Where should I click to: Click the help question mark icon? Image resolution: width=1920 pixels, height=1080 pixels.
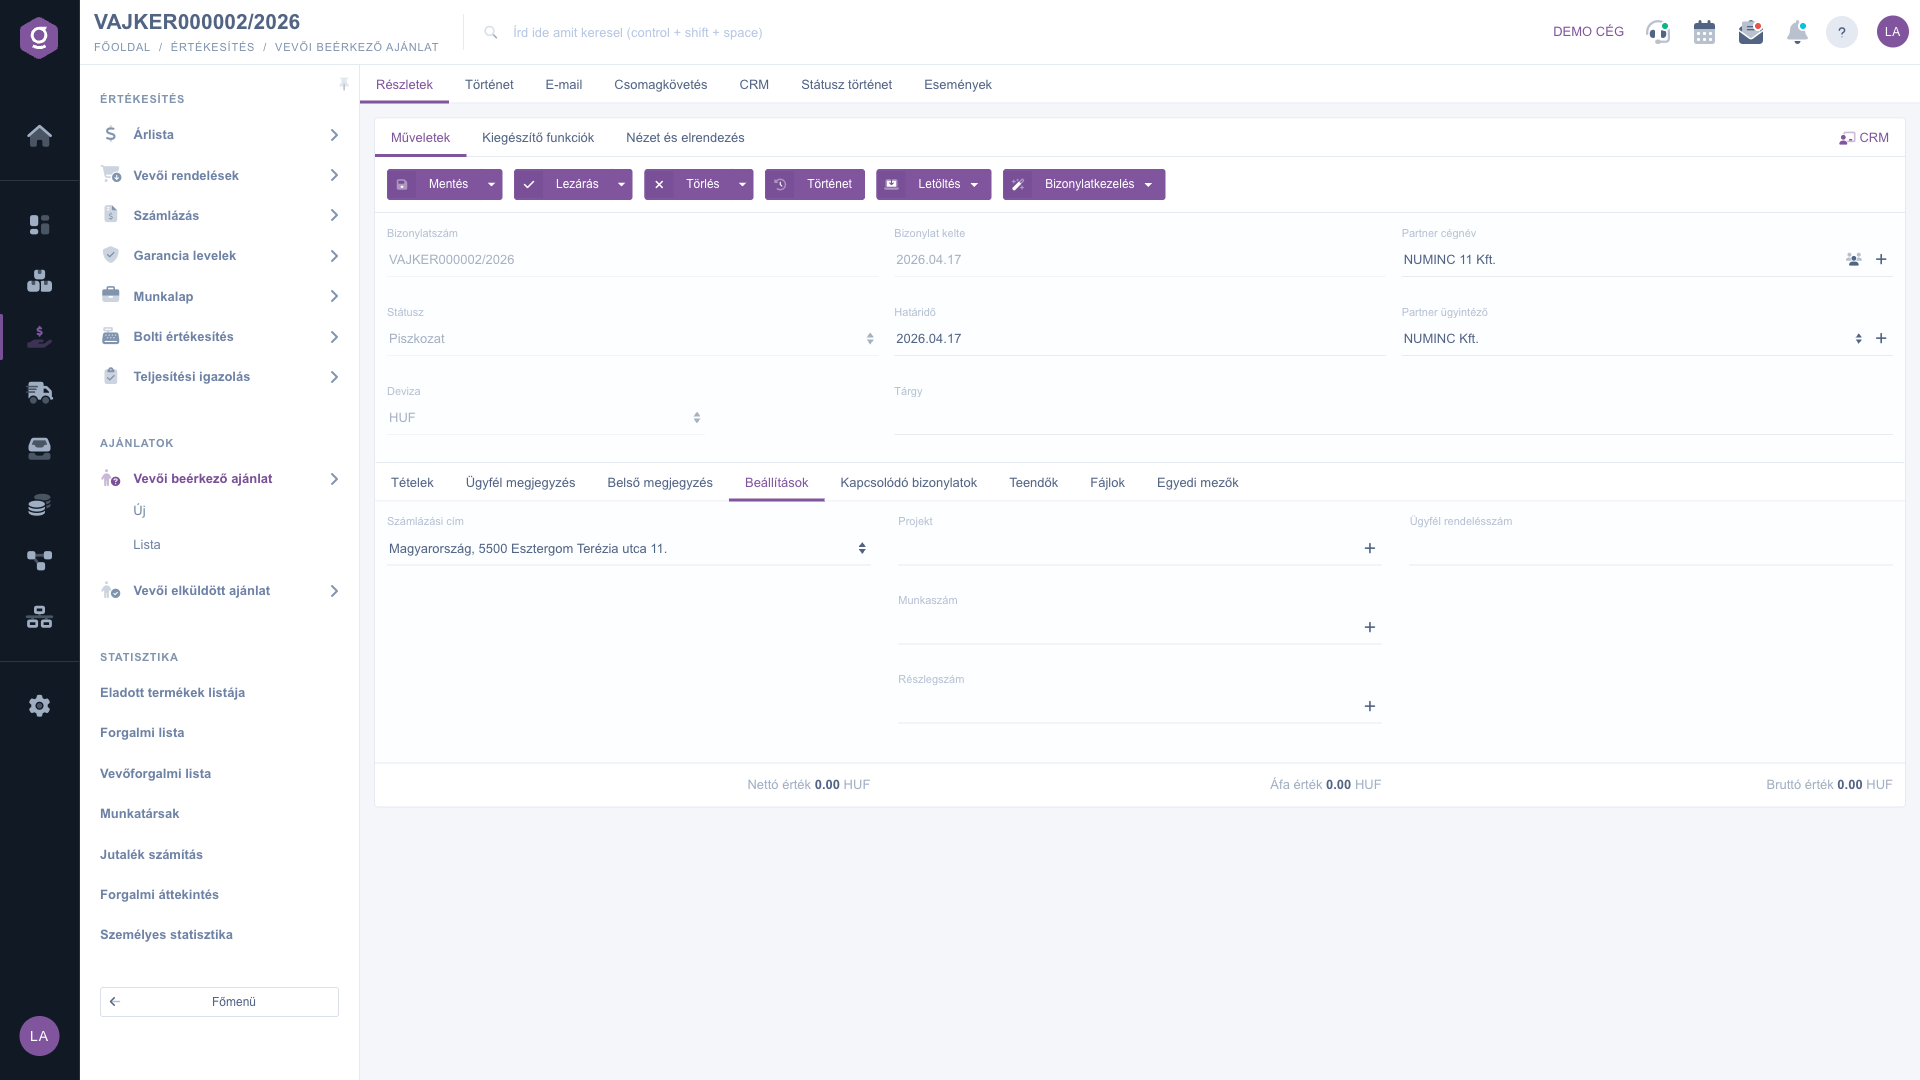[x=1842, y=32]
